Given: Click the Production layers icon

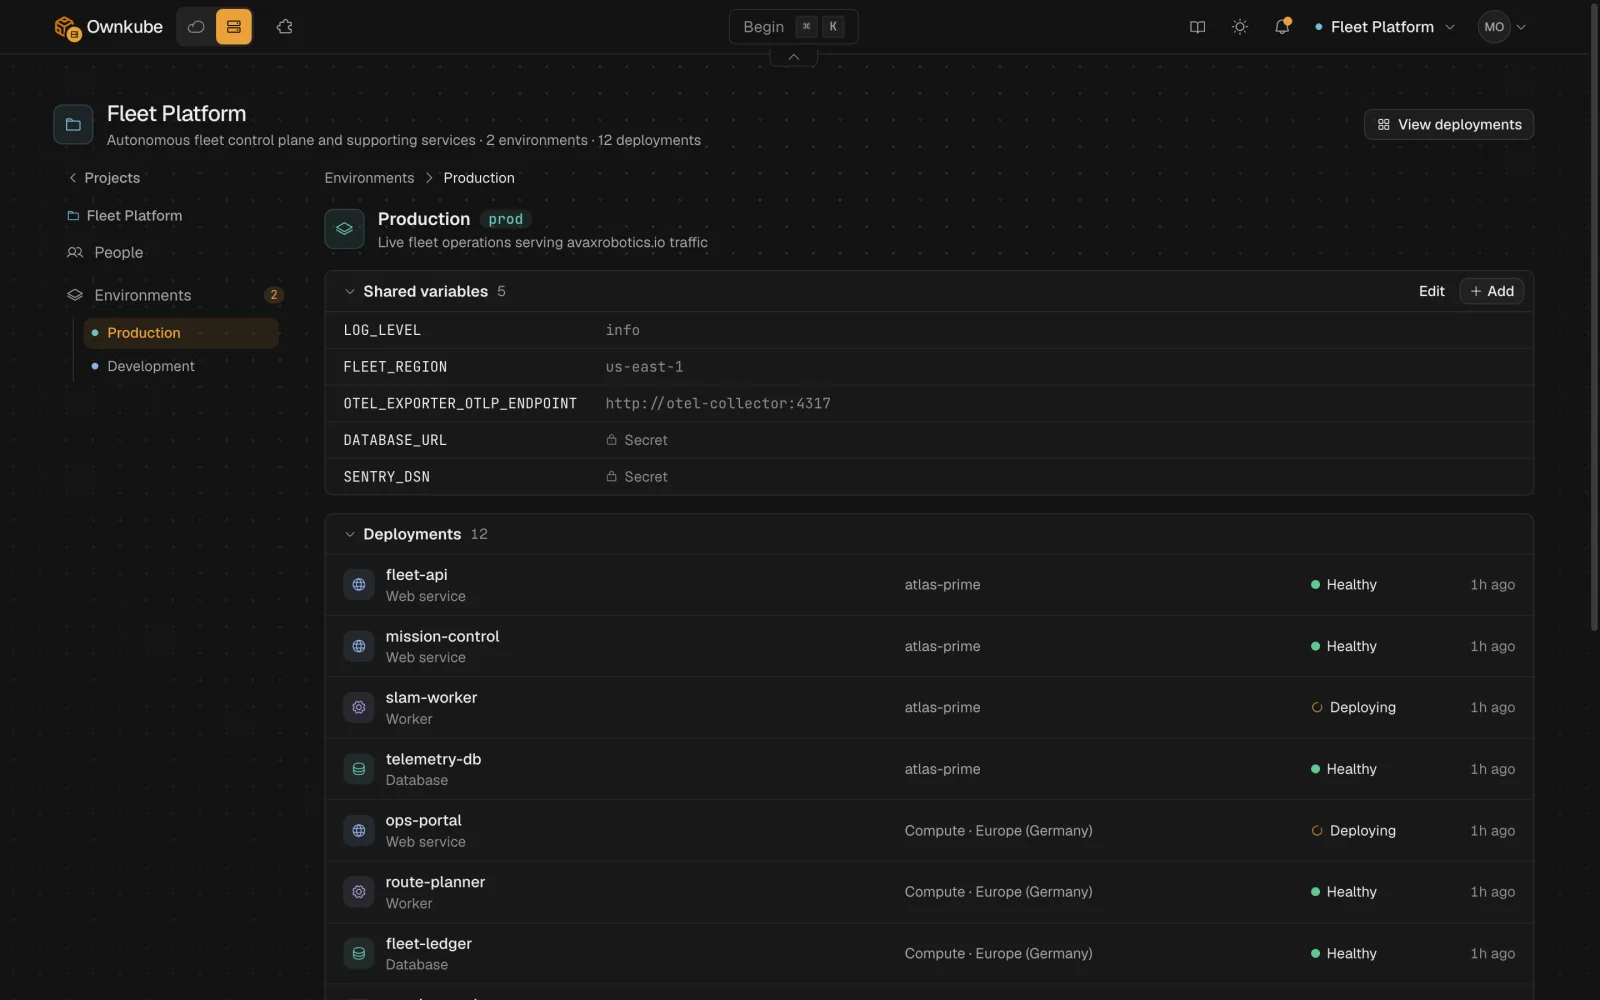Looking at the screenshot, I should coord(344,229).
